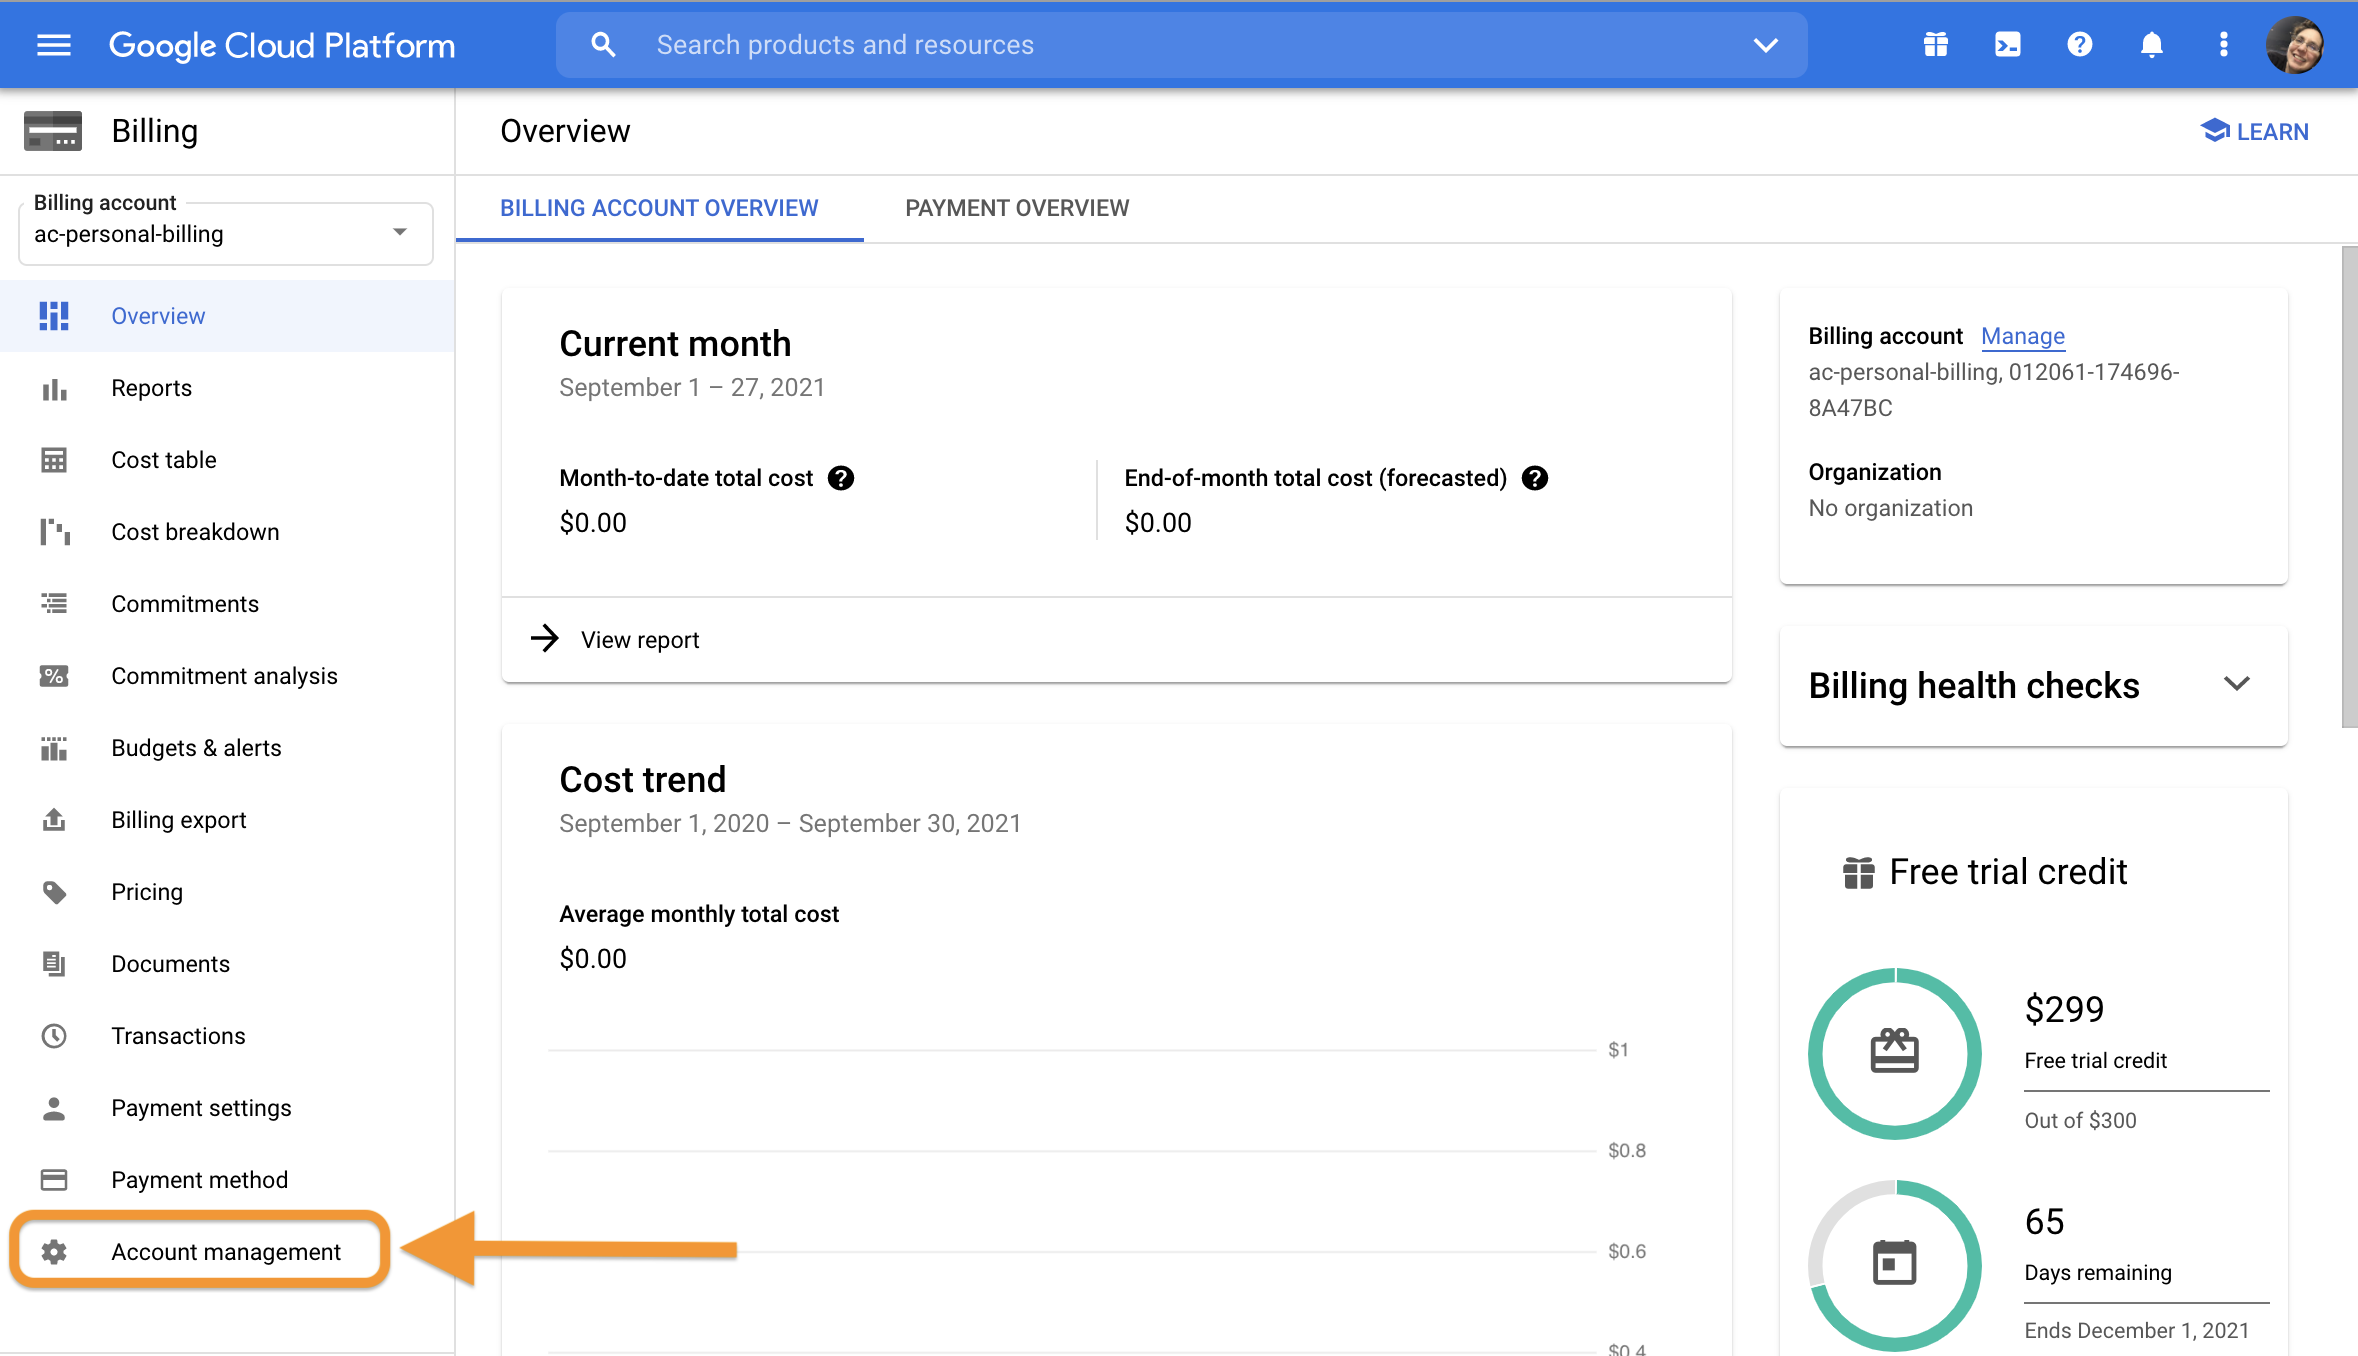Viewport: 2358px width, 1356px height.
Task: Go to Payment method
Action: point(227,1180)
